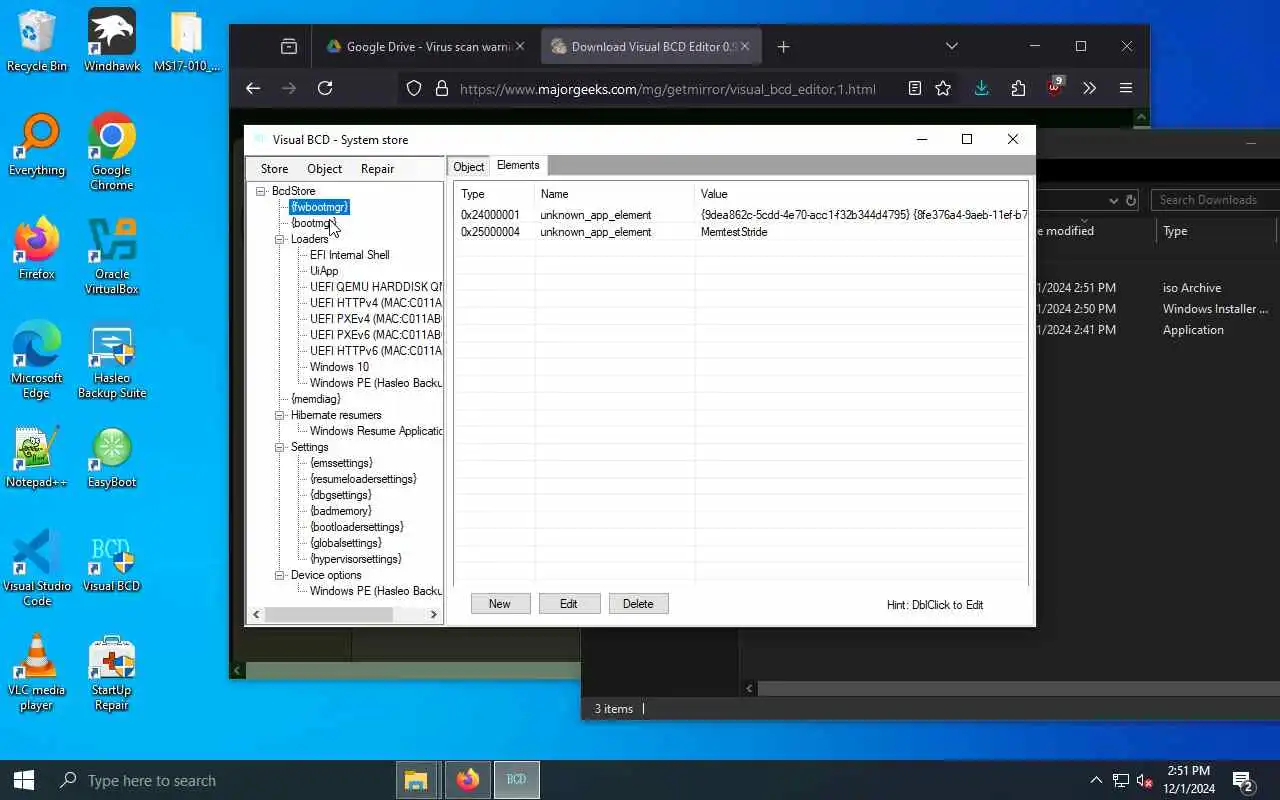The width and height of the screenshot is (1280, 800).
Task: Click Firefox bookmark star icon
Action: (x=943, y=88)
